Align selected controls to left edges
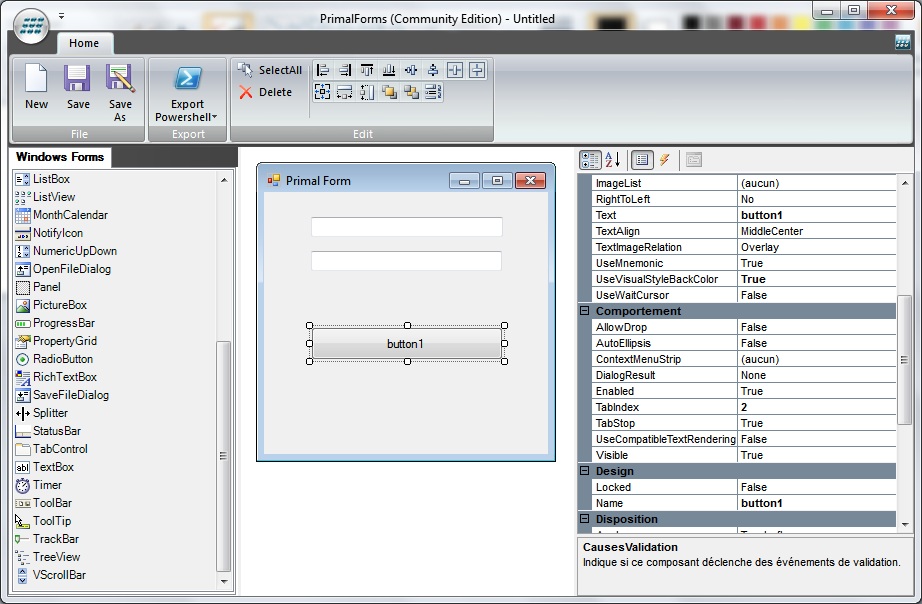The image size is (922, 604). pos(322,71)
